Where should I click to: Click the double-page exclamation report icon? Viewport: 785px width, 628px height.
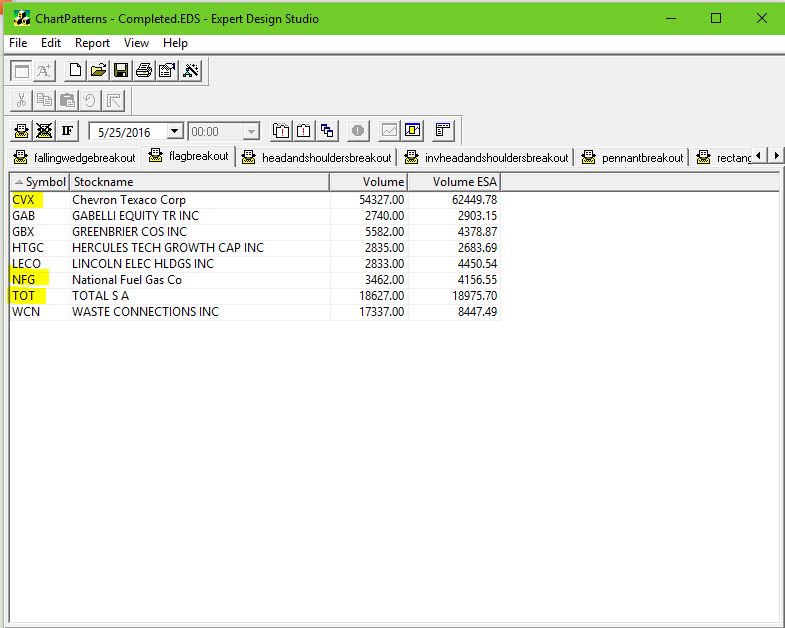281,131
